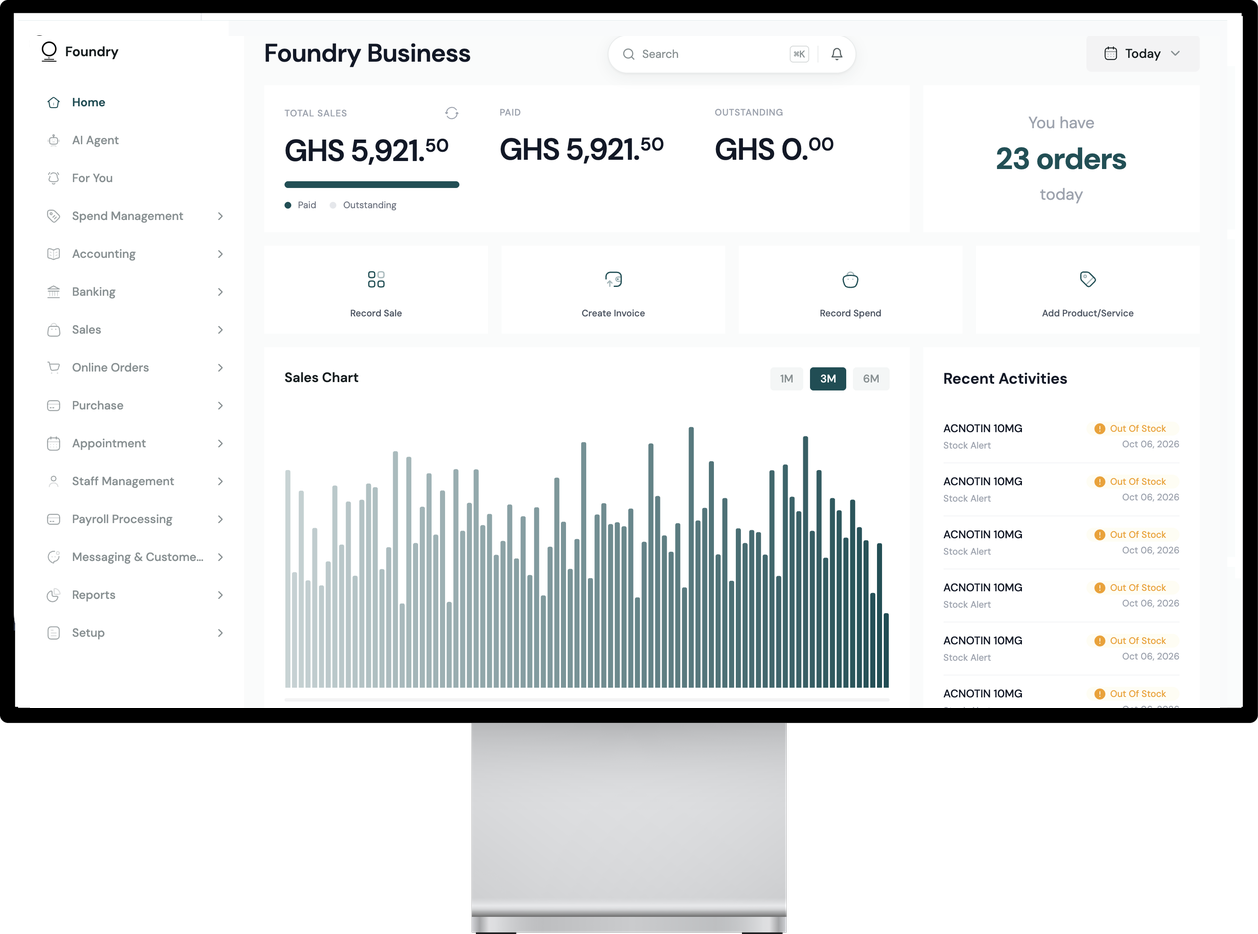Expand Purchase submenu chevron
This screenshot has width=1258, height=934.
(x=220, y=405)
